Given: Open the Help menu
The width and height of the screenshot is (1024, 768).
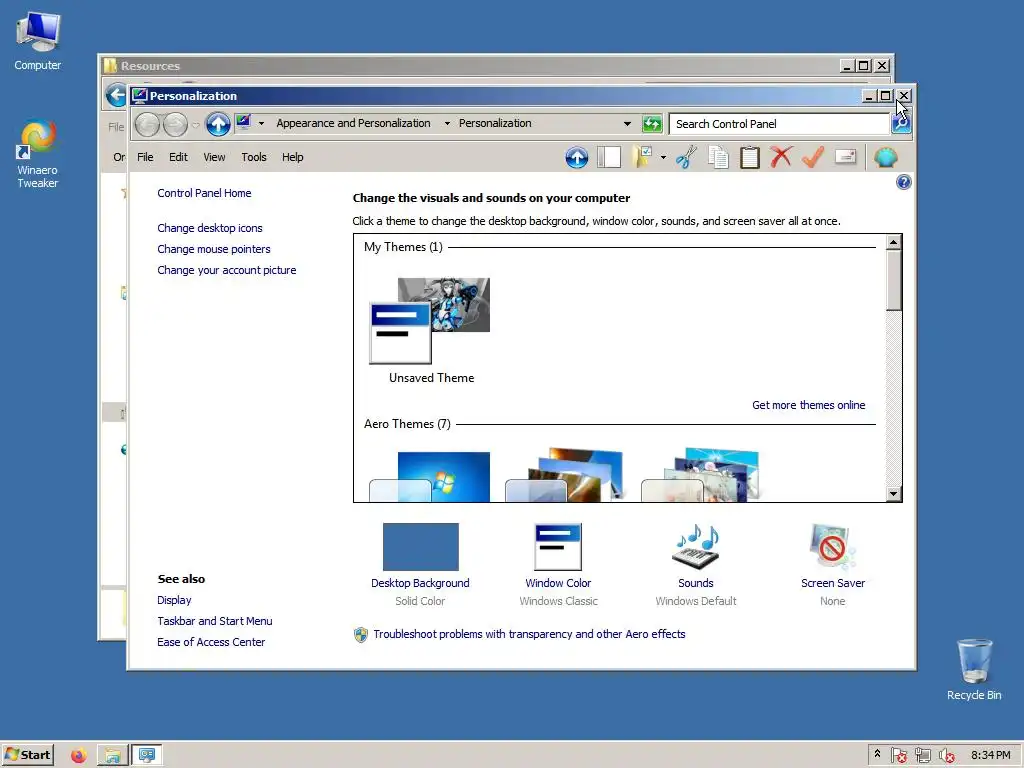Looking at the screenshot, I should point(293,157).
